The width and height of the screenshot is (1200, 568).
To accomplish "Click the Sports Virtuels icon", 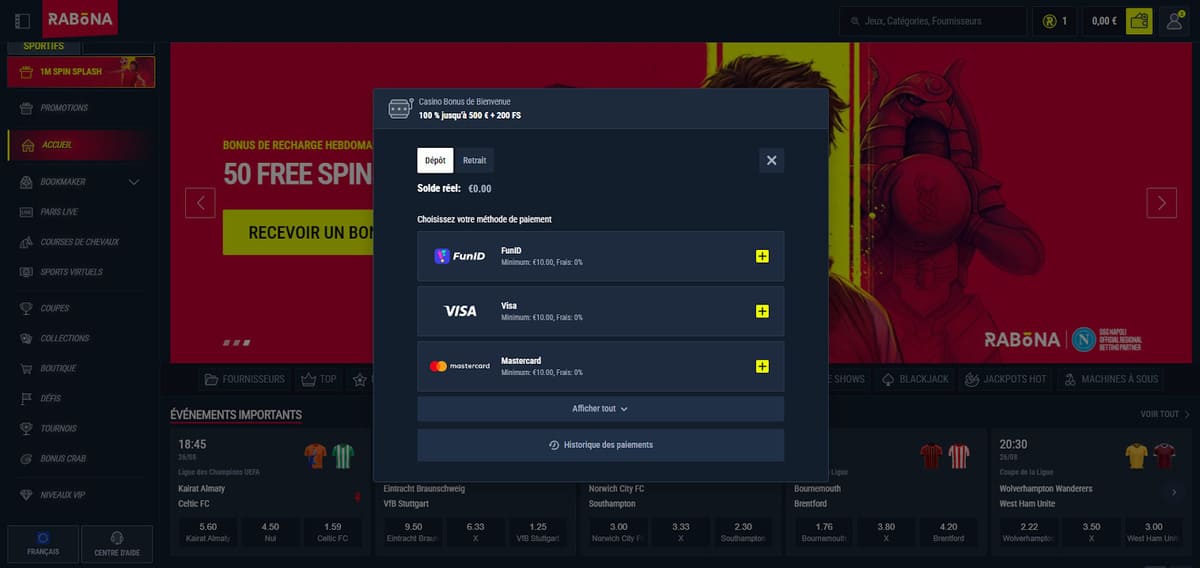I will [x=26, y=272].
